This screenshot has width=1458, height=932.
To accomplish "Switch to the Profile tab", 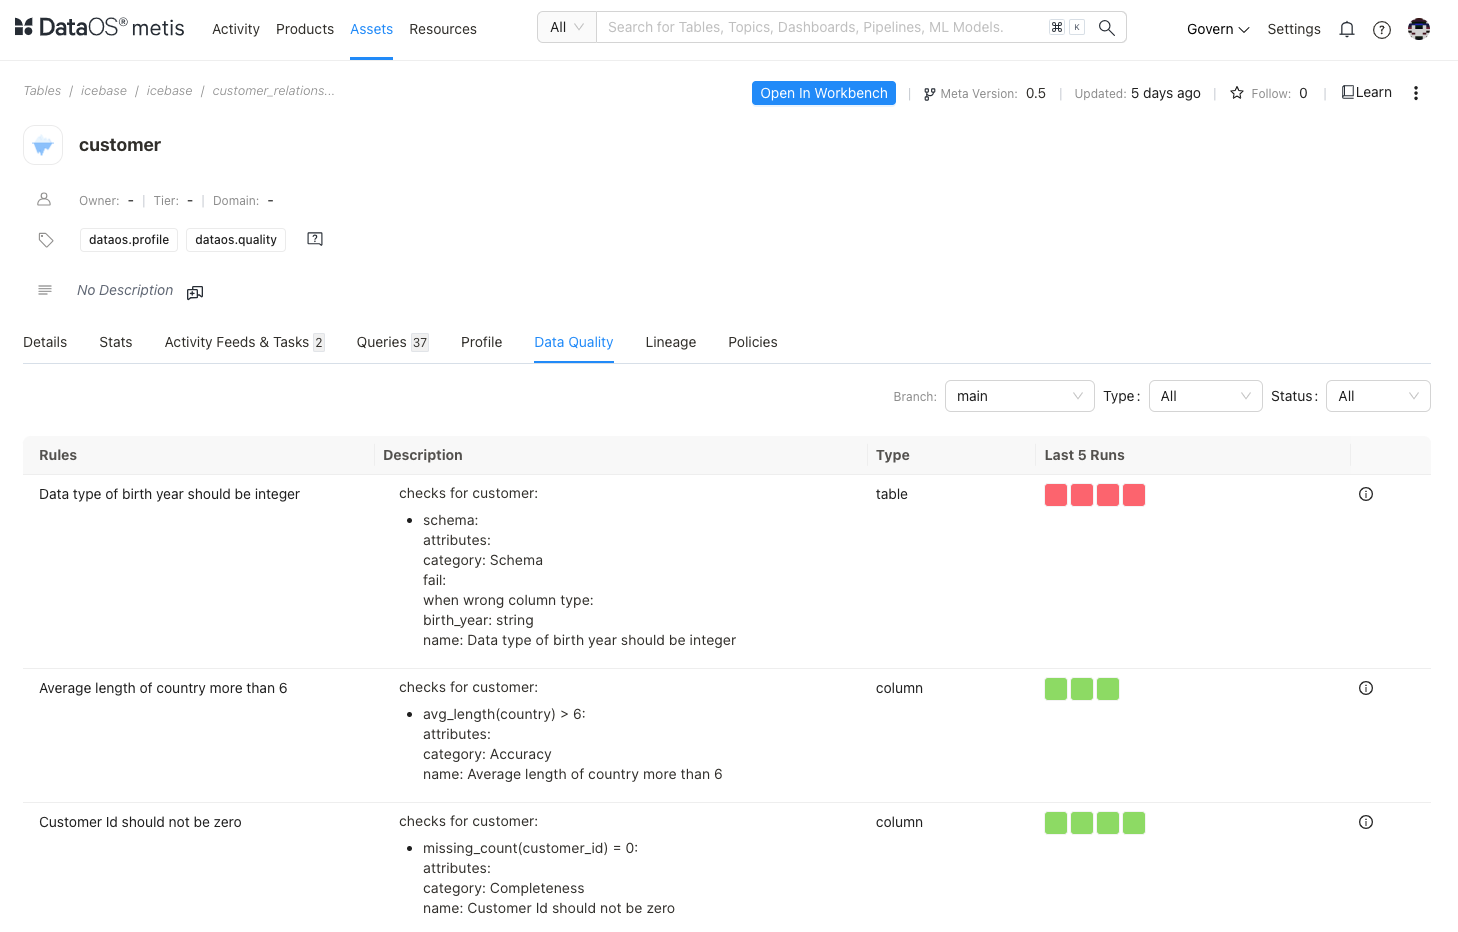I will tap(481, 342).
